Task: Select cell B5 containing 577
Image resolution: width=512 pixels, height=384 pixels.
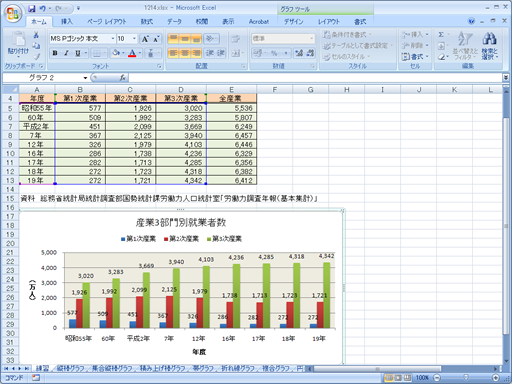Action: (80, 108)
